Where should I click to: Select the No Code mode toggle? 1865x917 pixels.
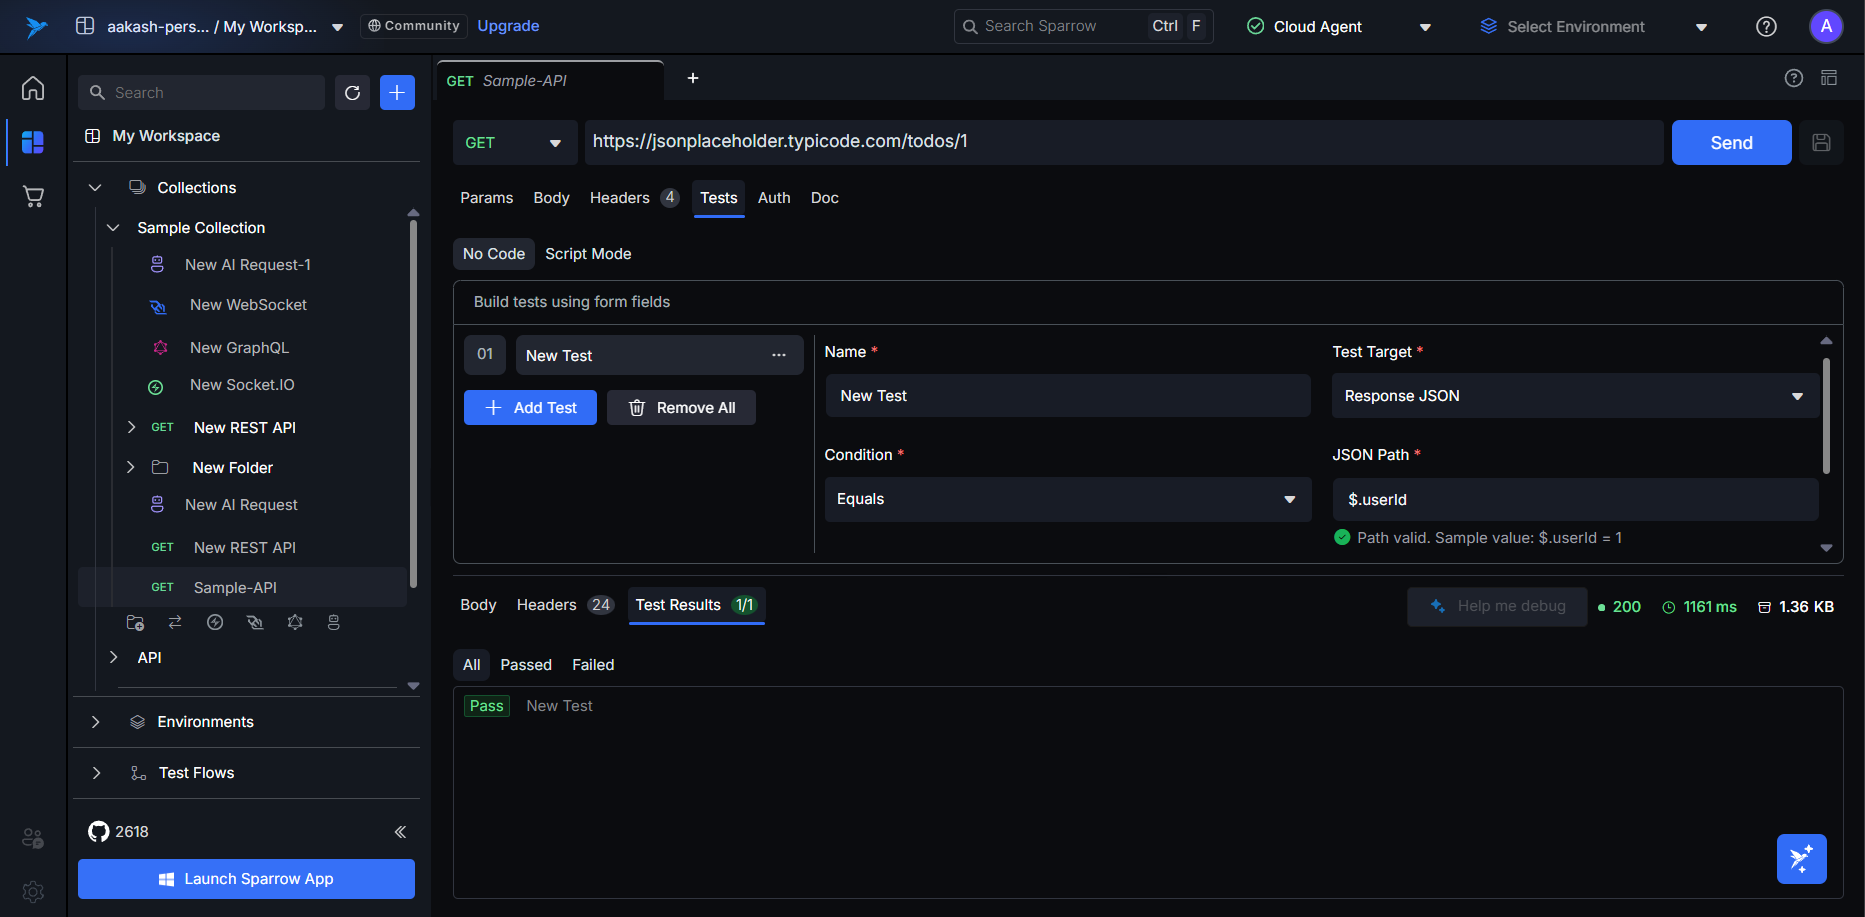click(493, 254)
